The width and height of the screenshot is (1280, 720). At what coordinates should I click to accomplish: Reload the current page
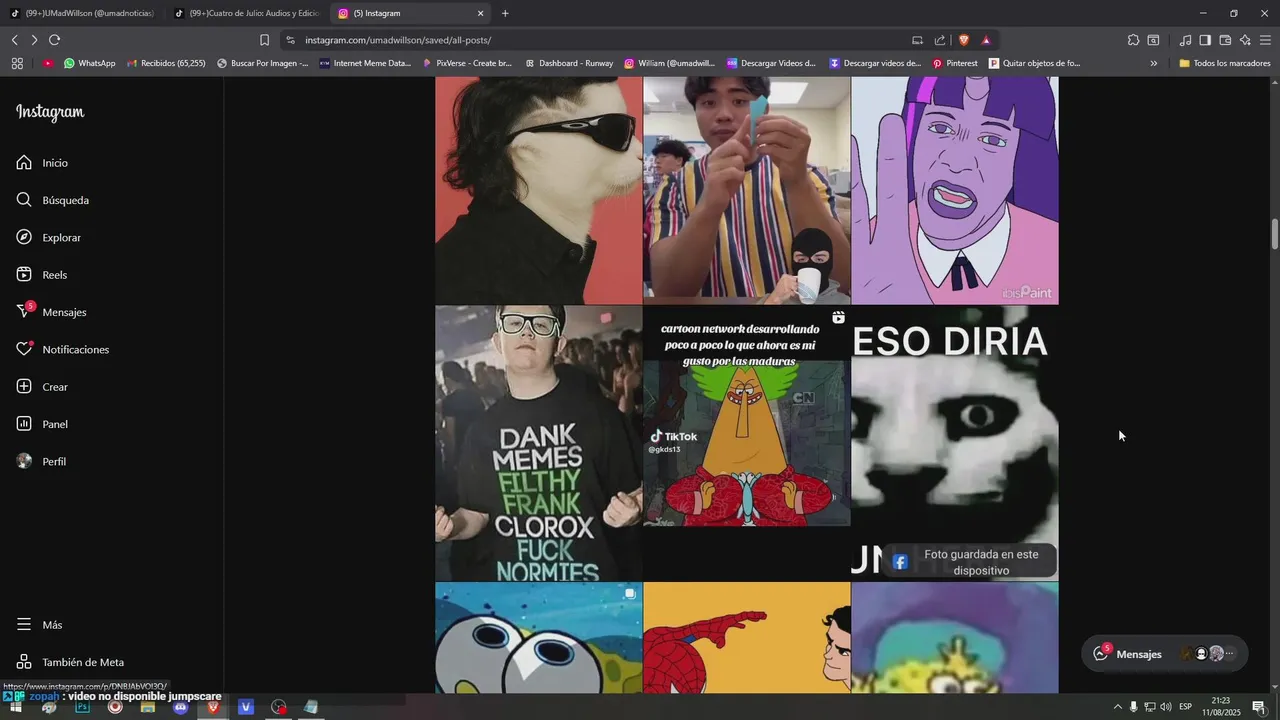54,40
